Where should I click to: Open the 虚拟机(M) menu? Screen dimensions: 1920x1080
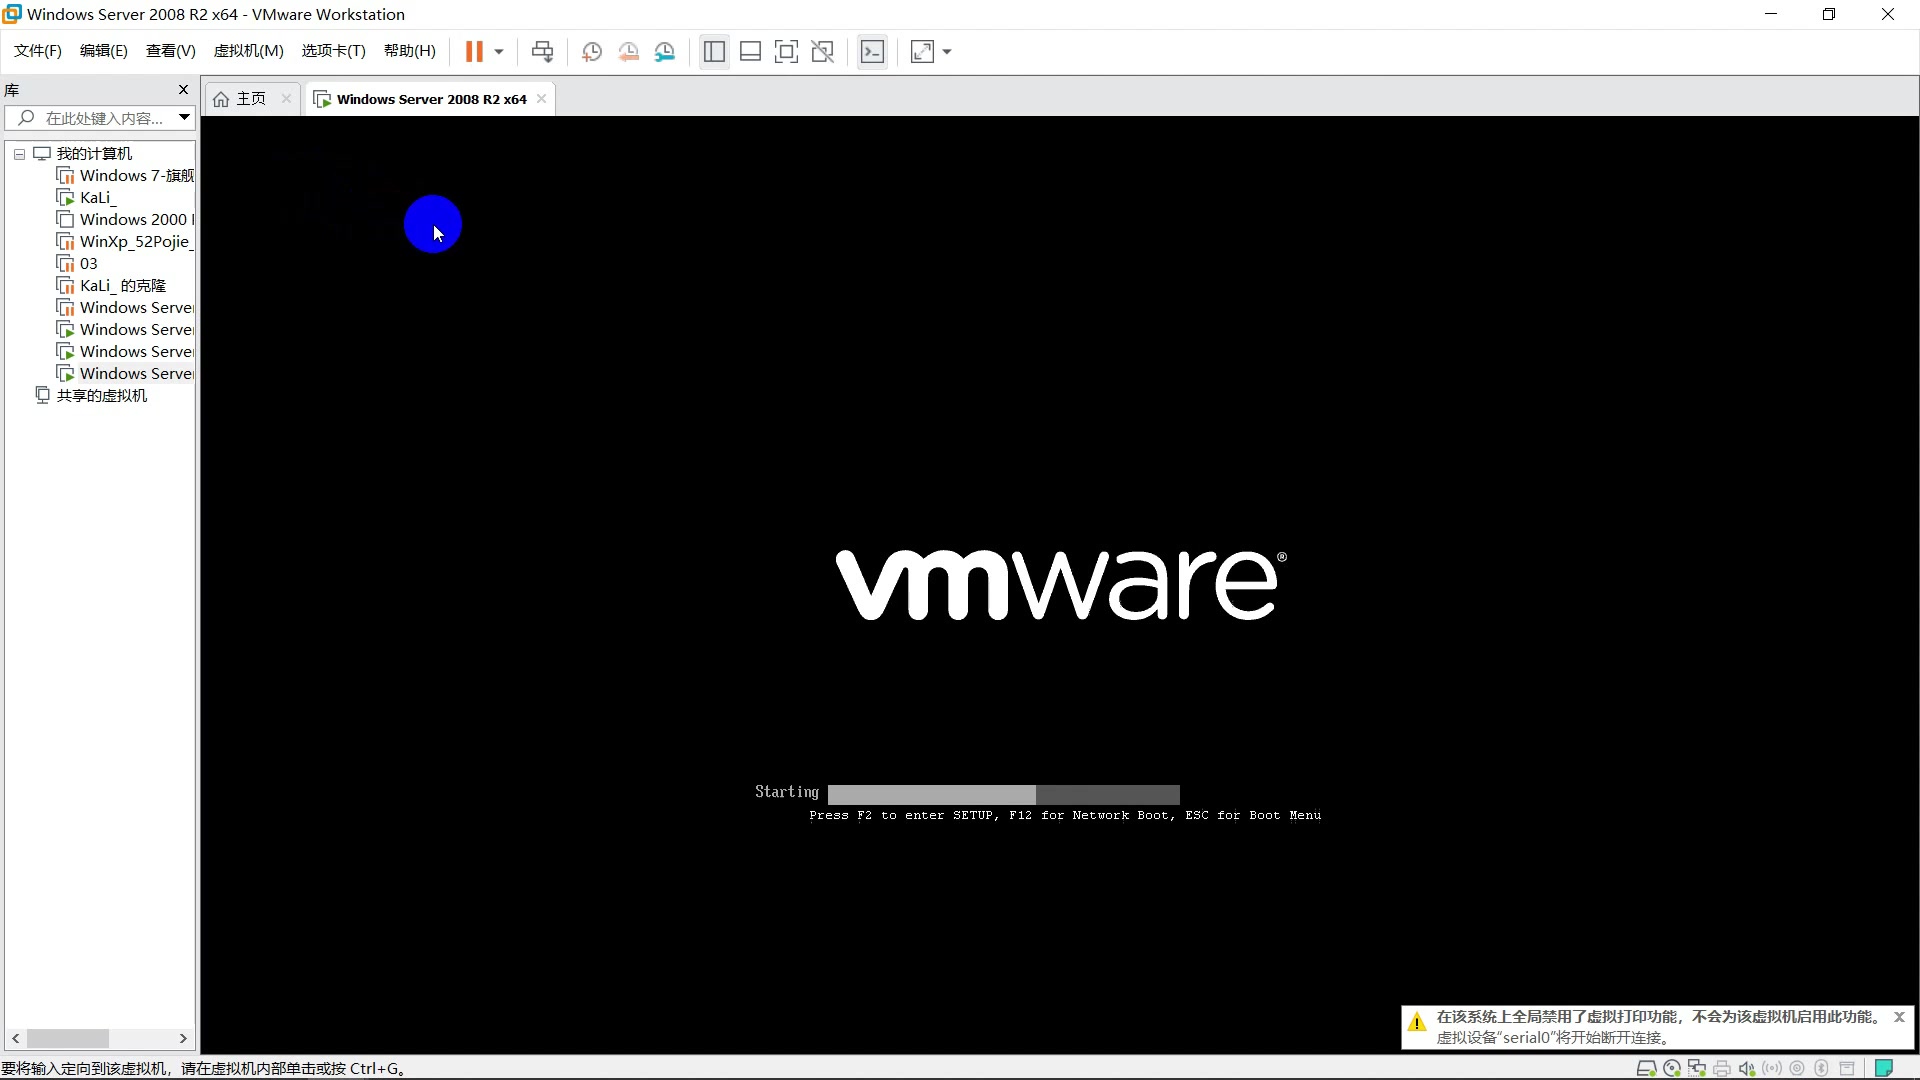[249, 51]
